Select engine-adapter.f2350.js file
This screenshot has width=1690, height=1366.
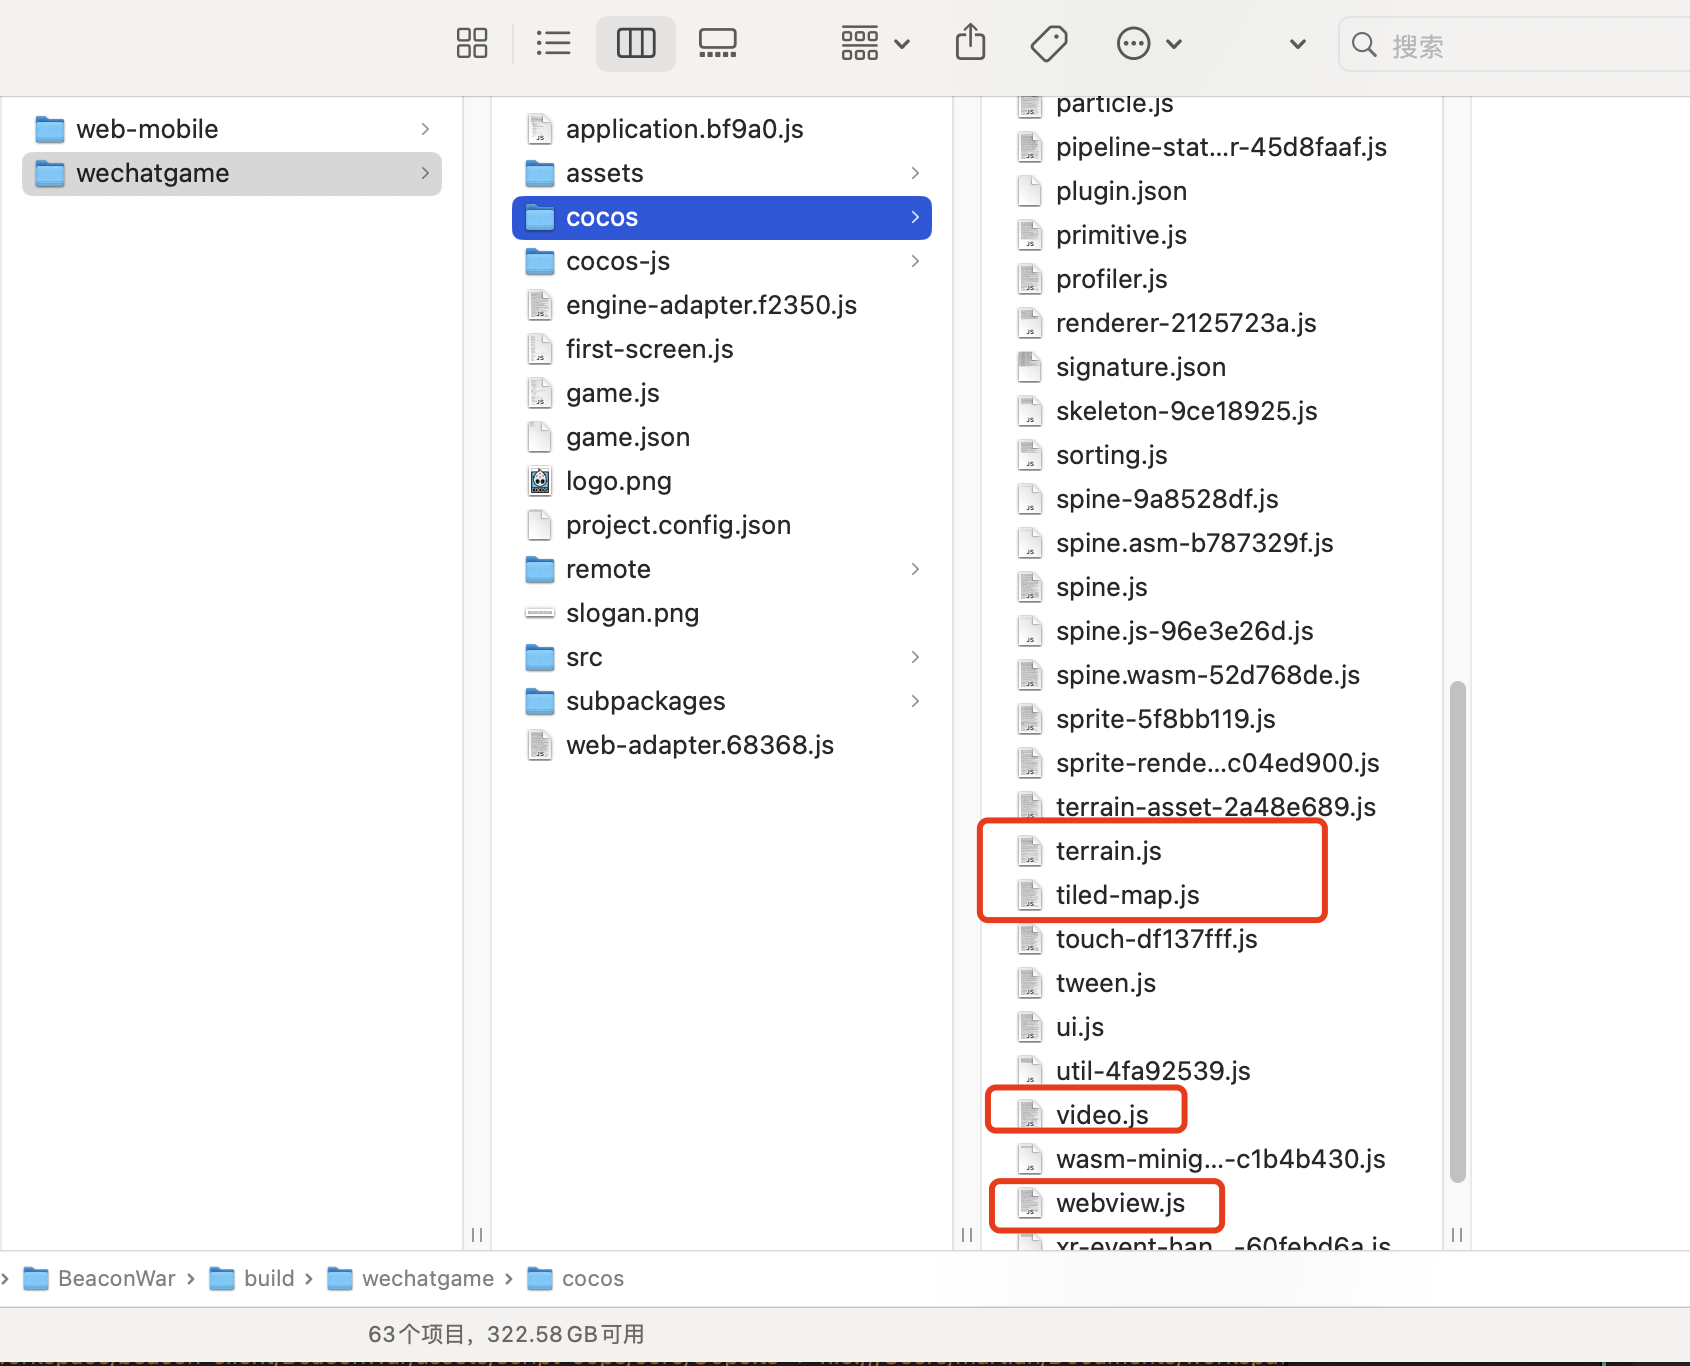point(721,305)
